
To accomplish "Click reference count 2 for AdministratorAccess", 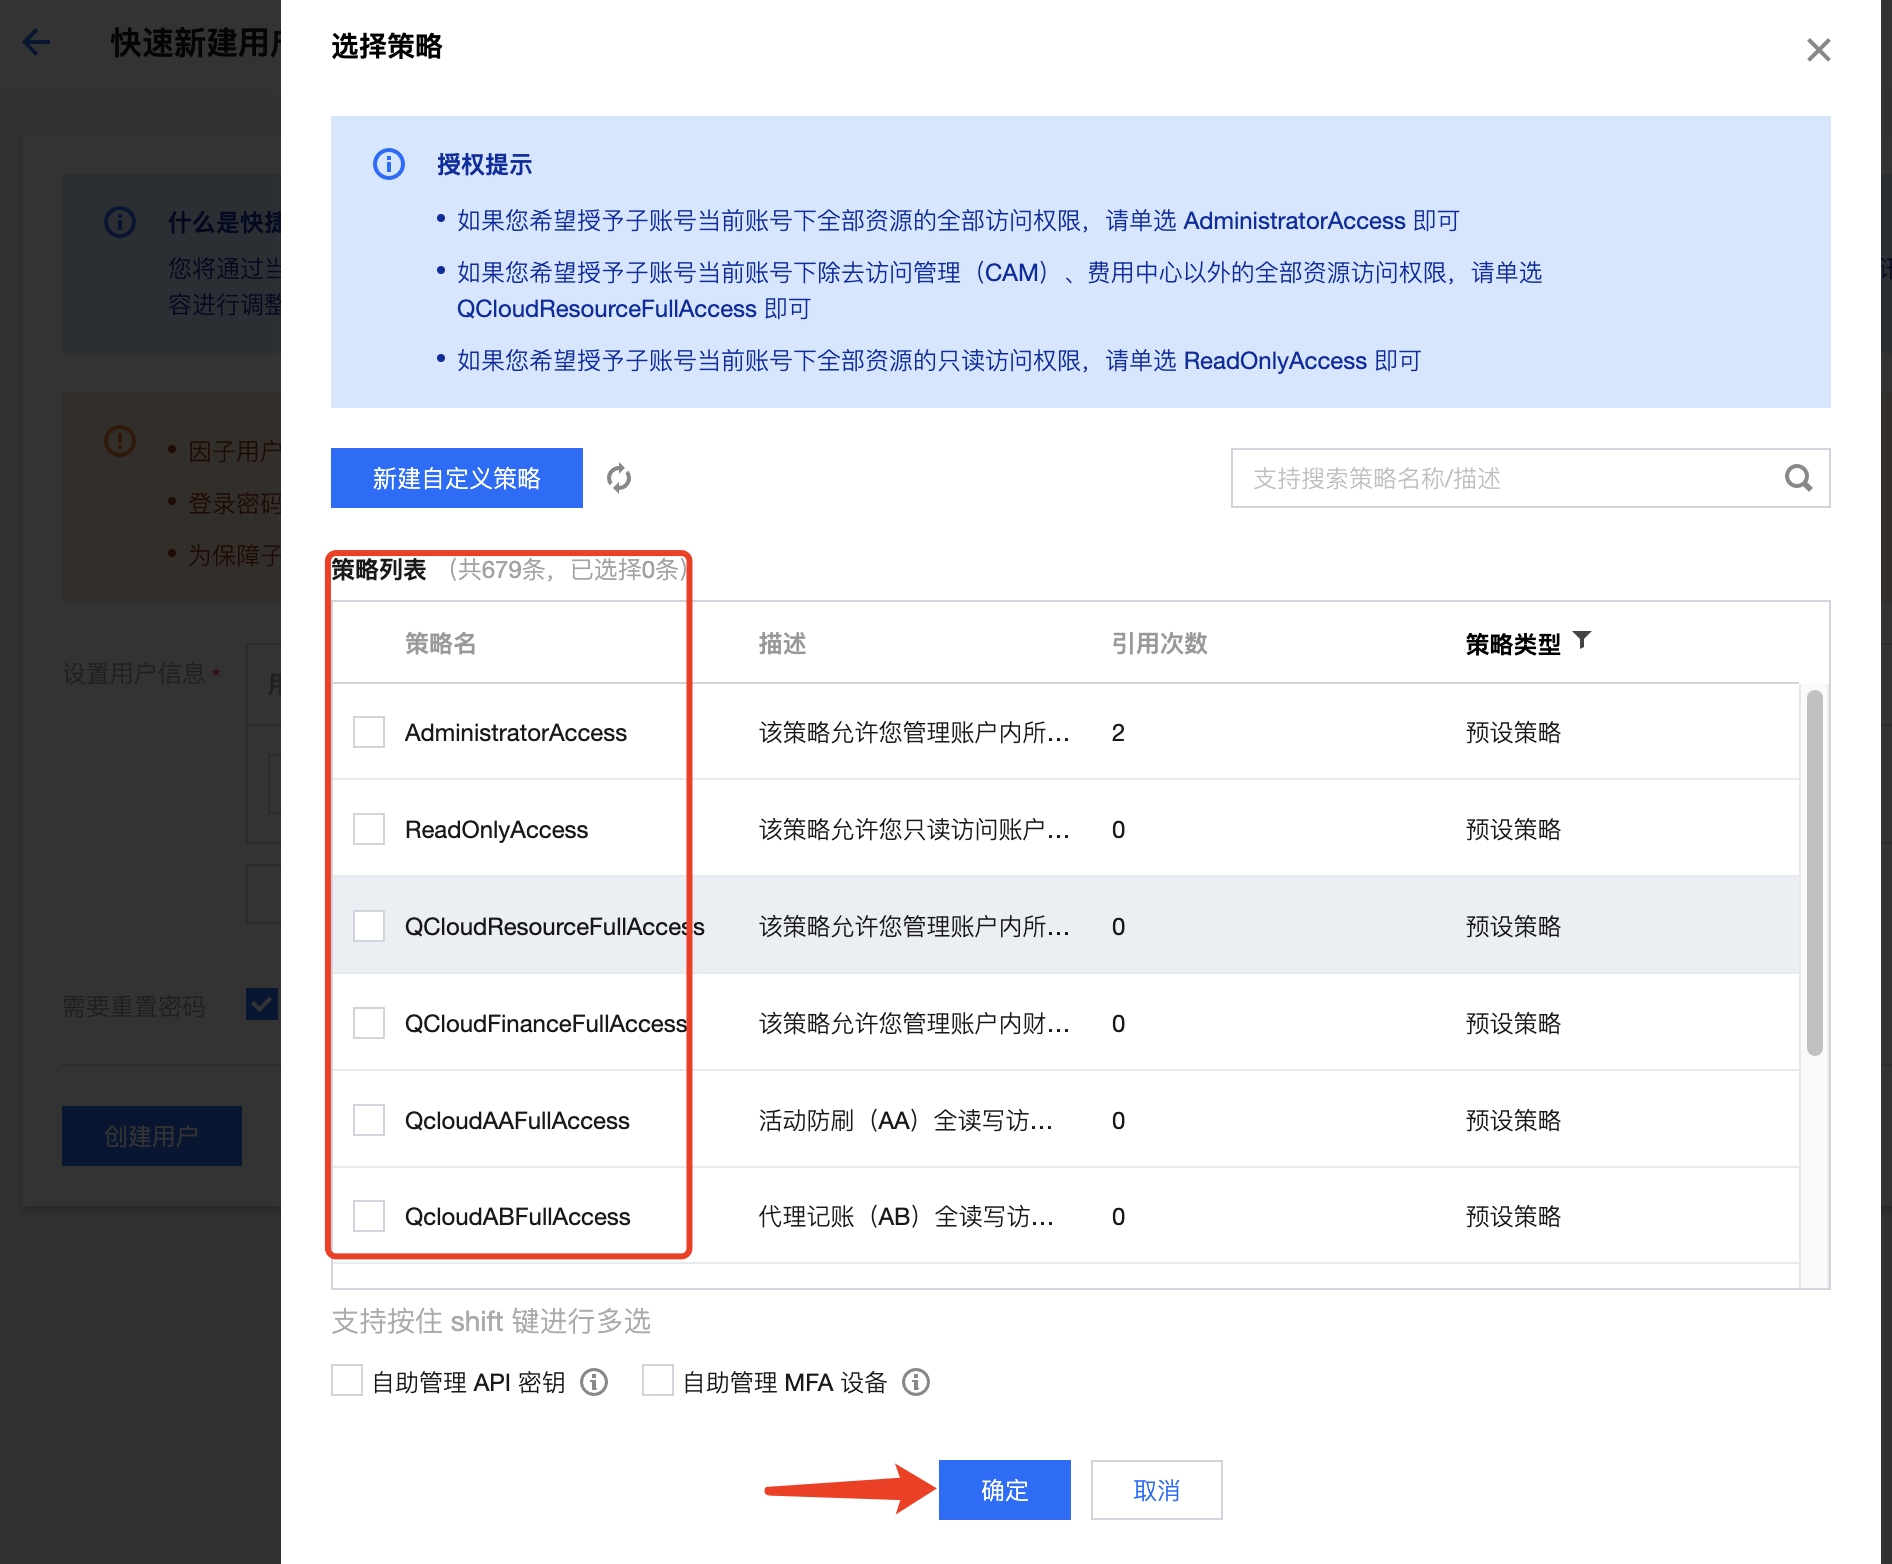I will (x=1118, y=733).
